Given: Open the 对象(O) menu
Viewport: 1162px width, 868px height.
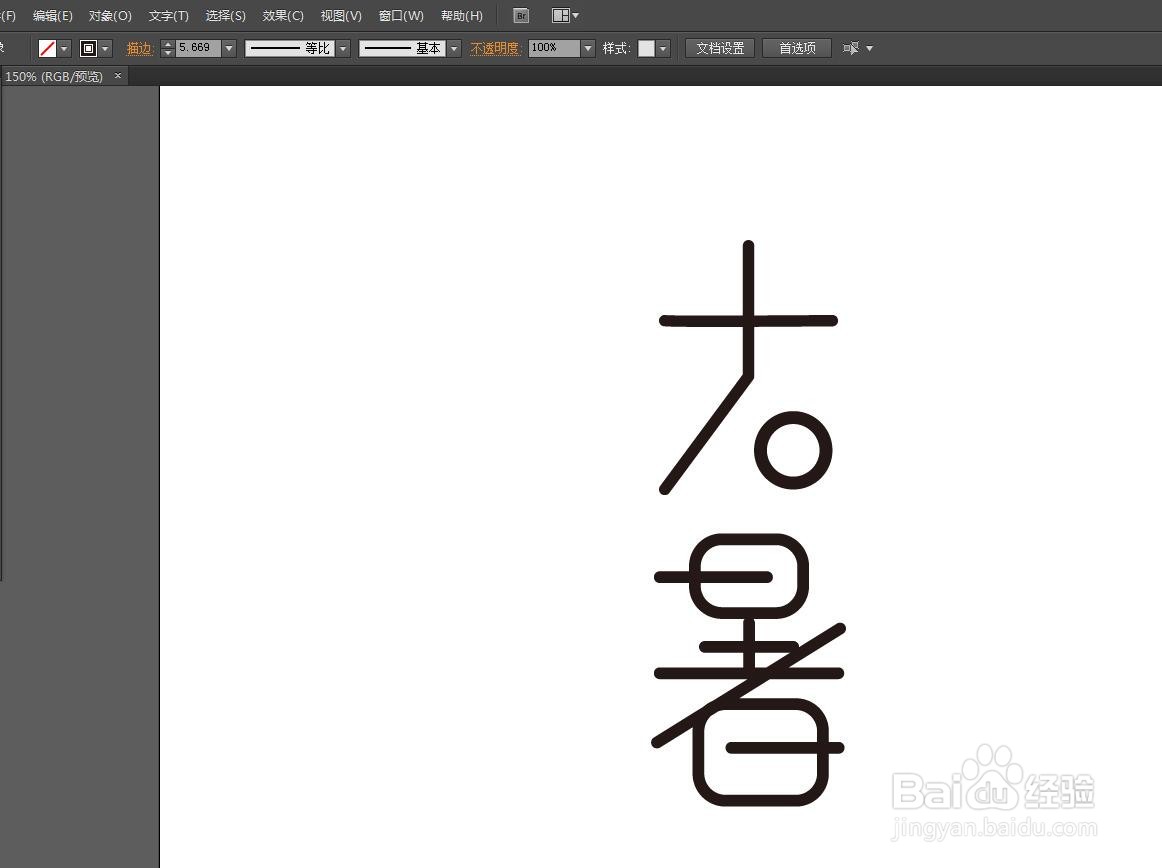Looking at the screenshot, I should coord(110,16).
